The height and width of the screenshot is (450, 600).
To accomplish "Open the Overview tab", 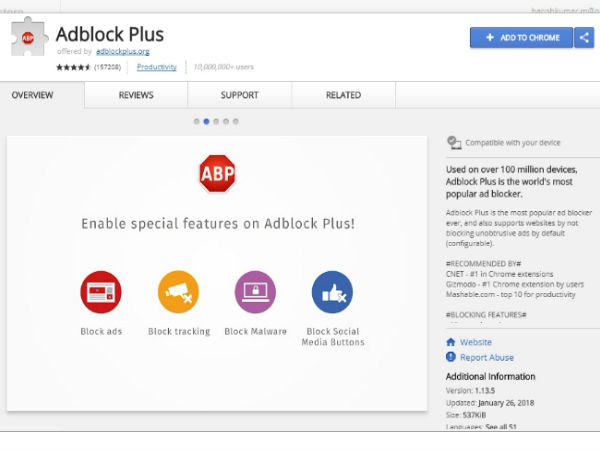I will [x=42, y=95].
